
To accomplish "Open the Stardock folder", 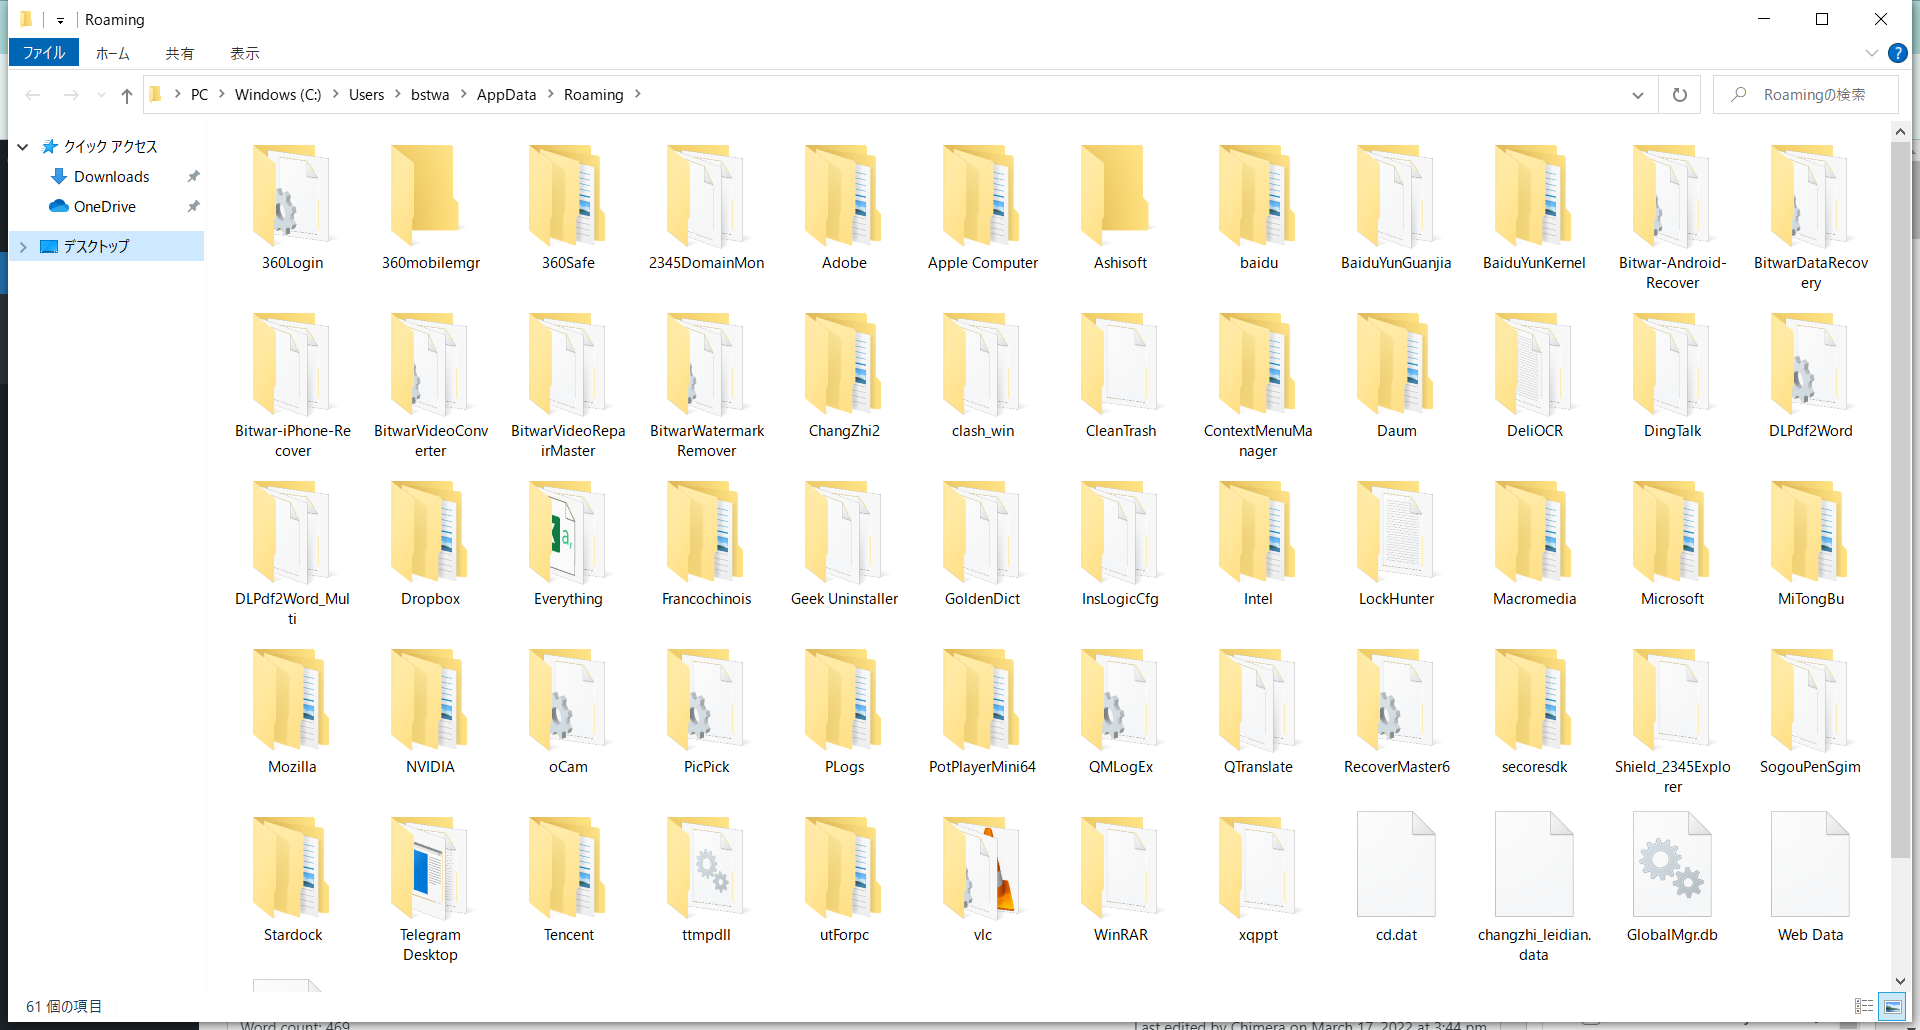I will tap(292, 880).
